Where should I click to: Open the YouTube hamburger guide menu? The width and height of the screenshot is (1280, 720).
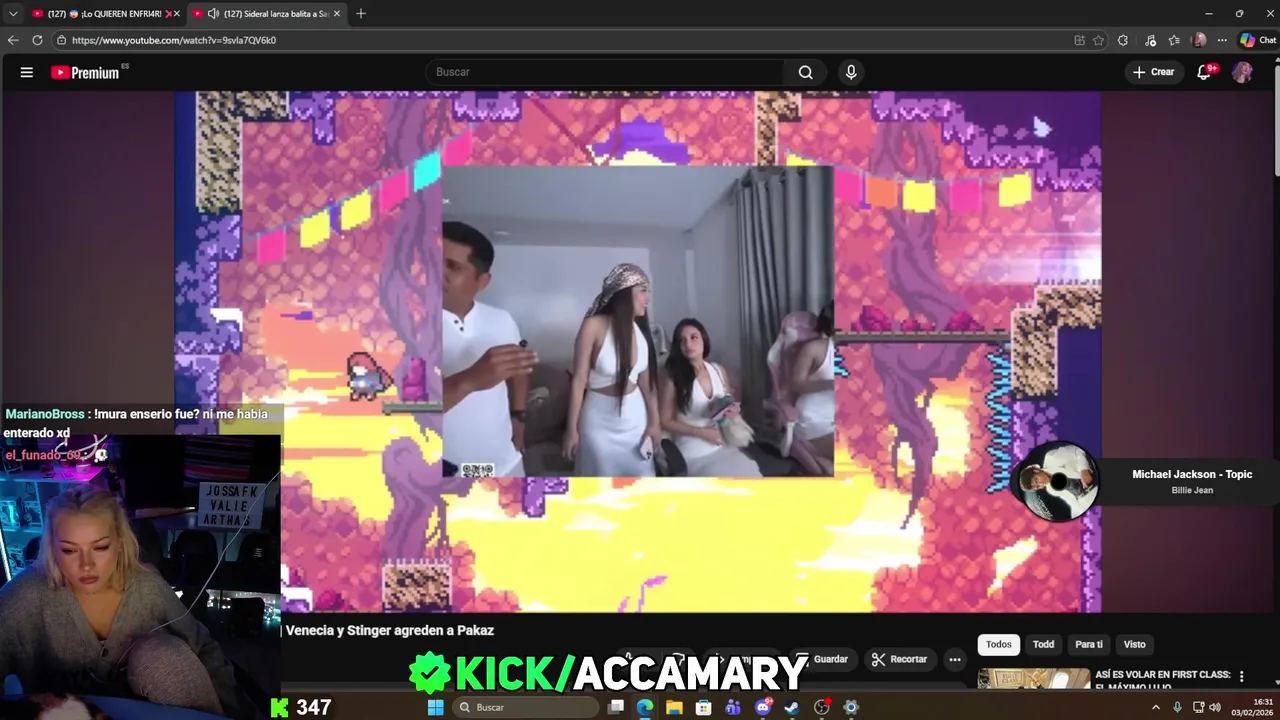27,72
